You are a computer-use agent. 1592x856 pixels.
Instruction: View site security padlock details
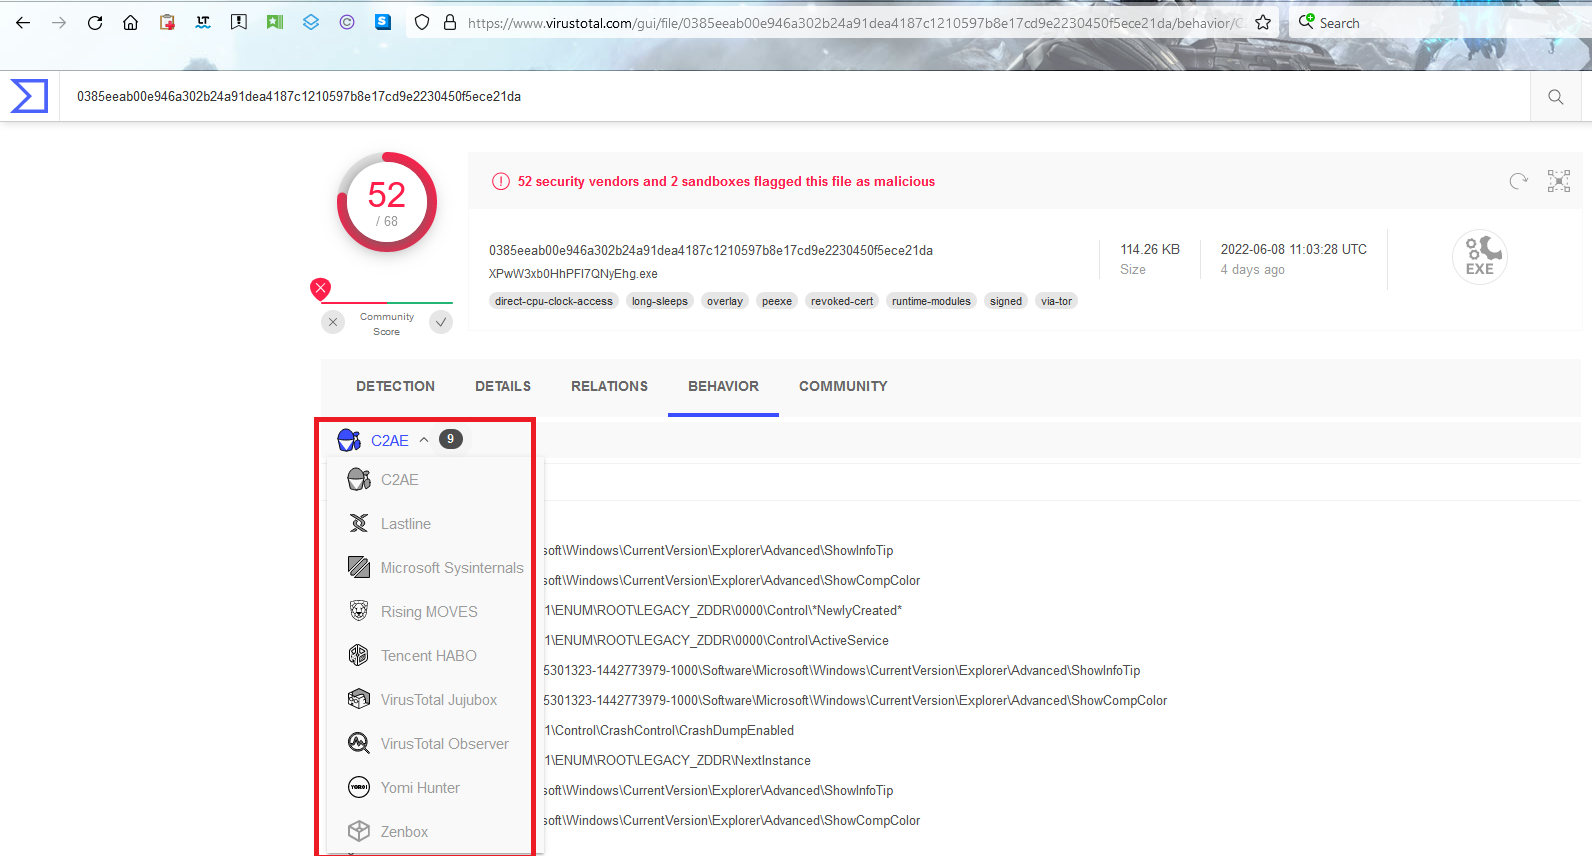pyautogui.click(x=450, y=22)
